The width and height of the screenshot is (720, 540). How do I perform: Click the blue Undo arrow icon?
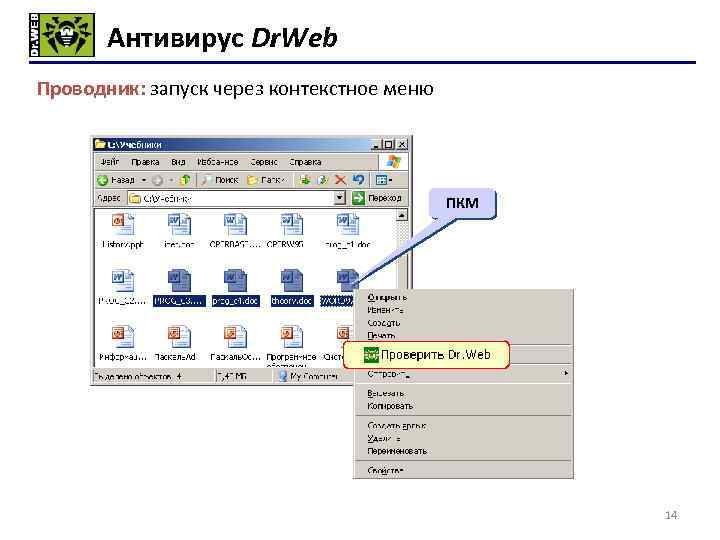click(358, 180)
